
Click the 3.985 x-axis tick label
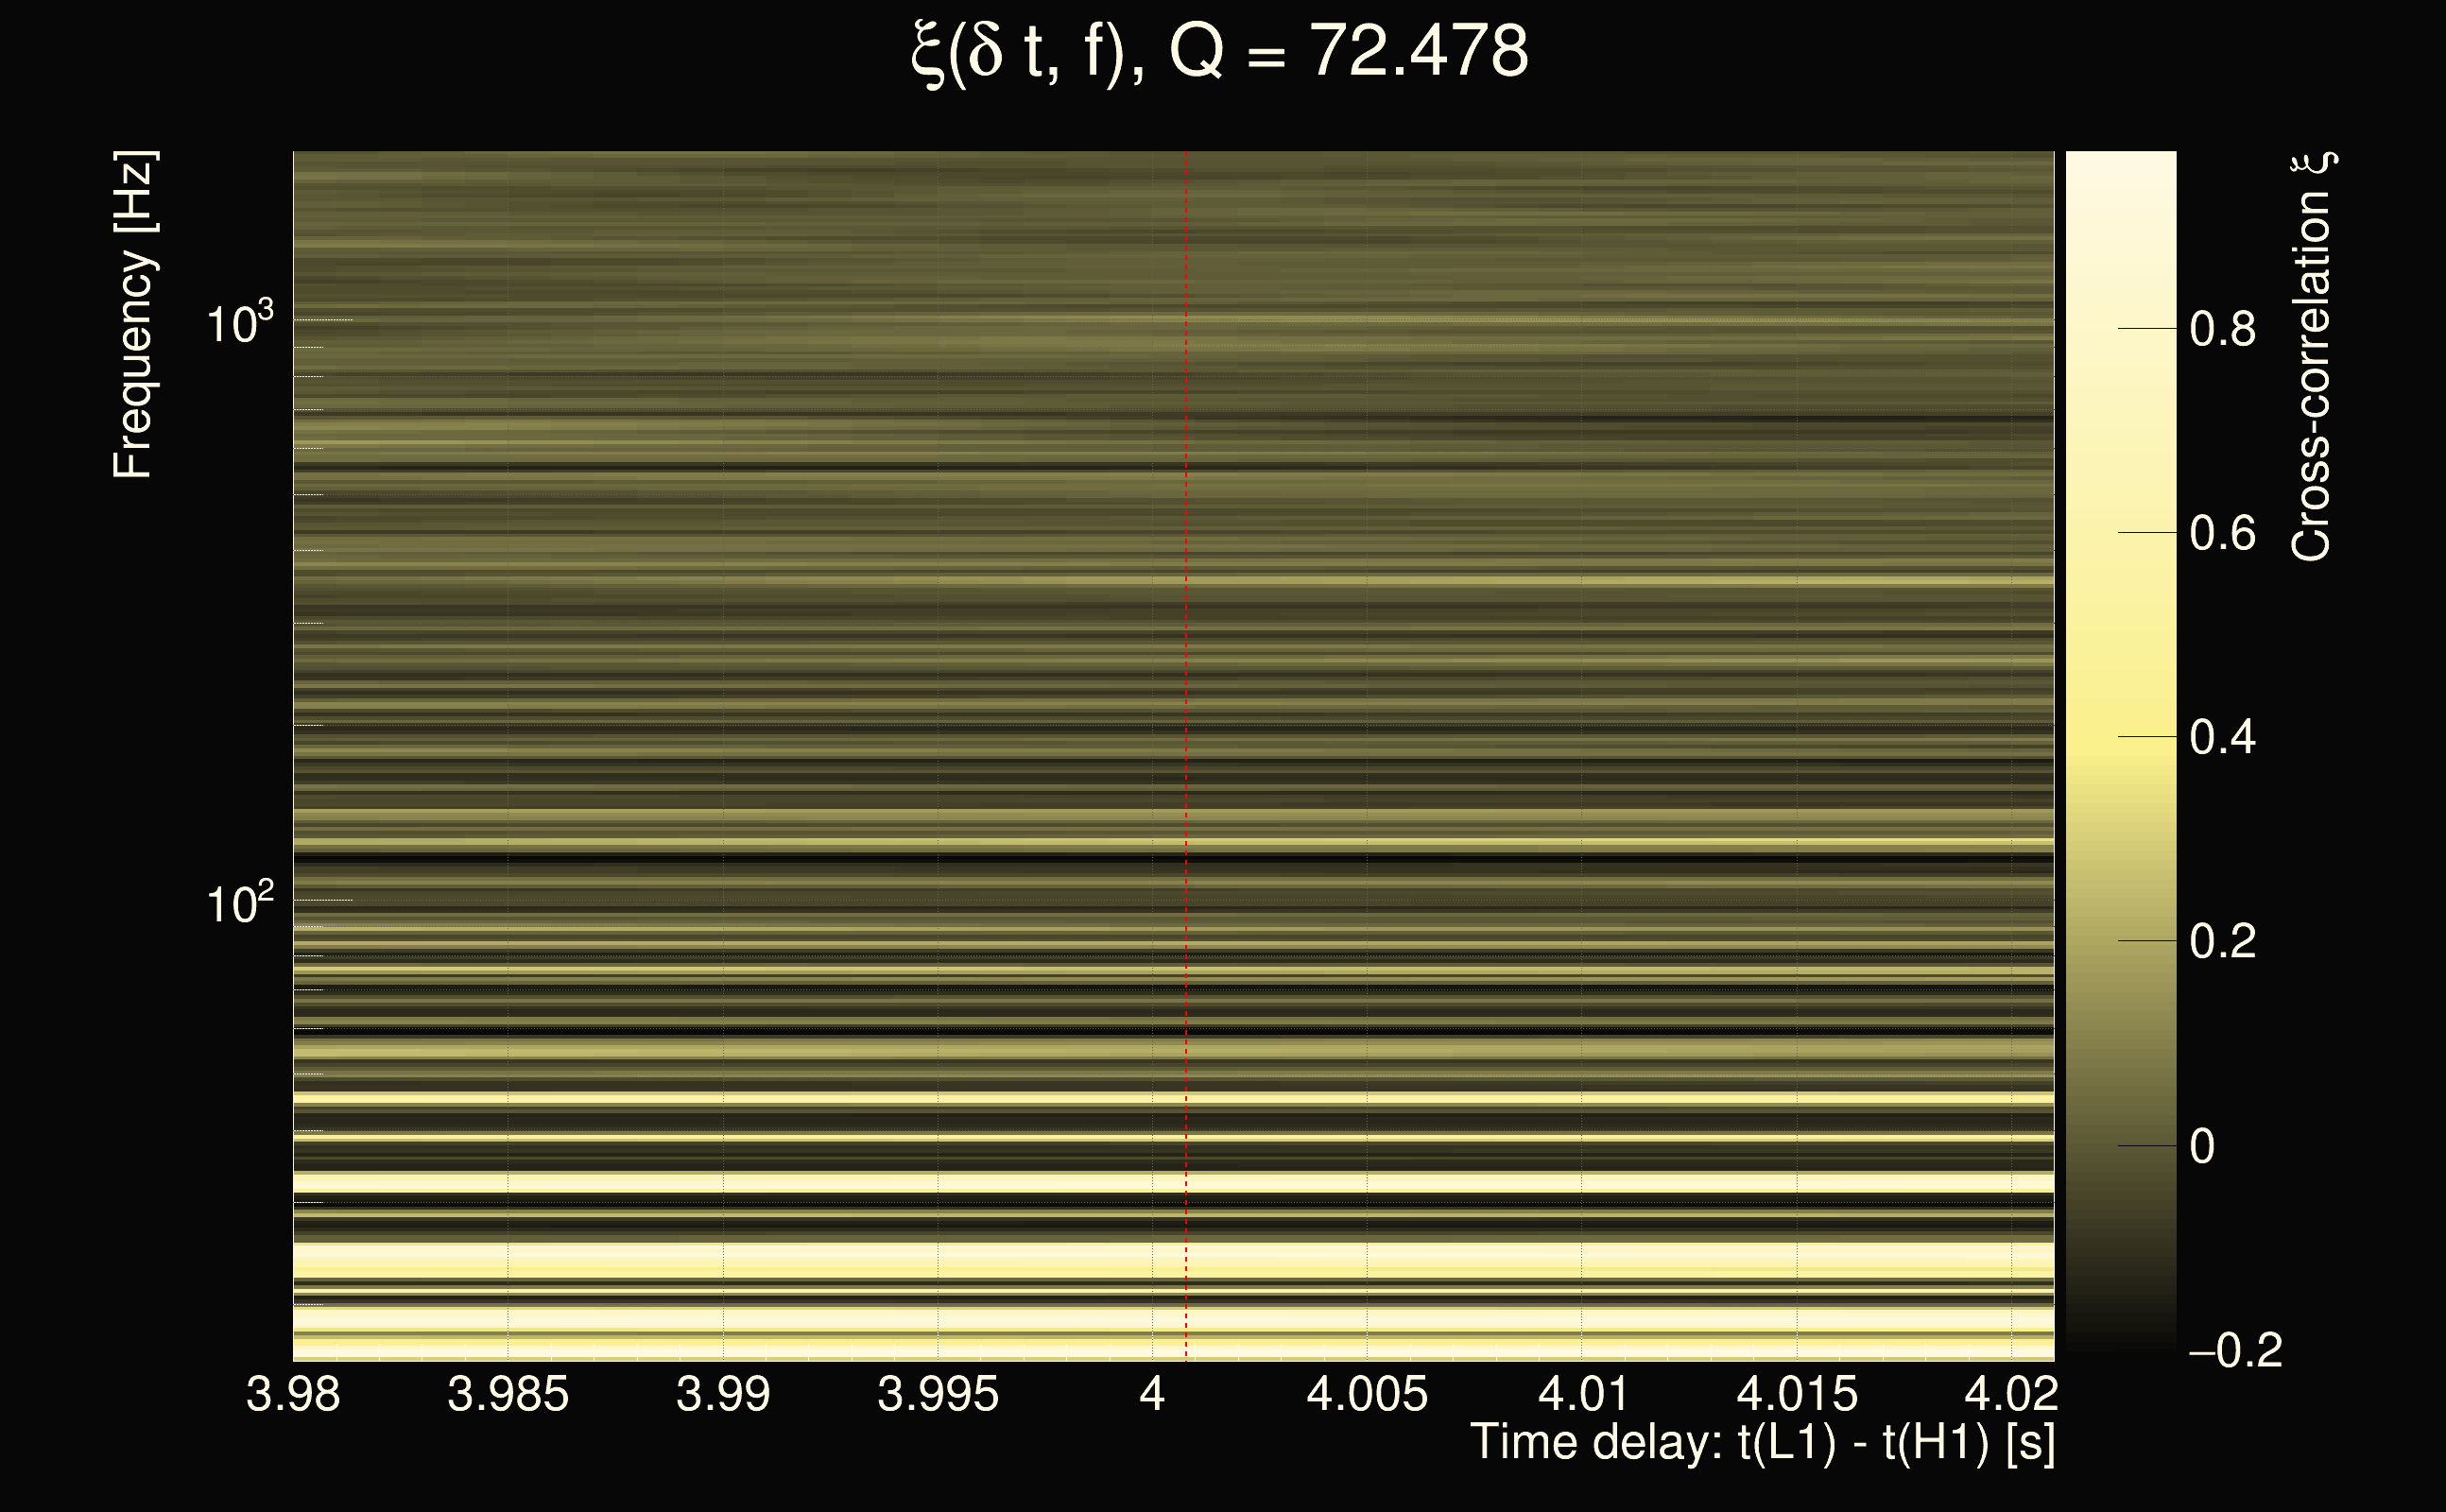508,1393
